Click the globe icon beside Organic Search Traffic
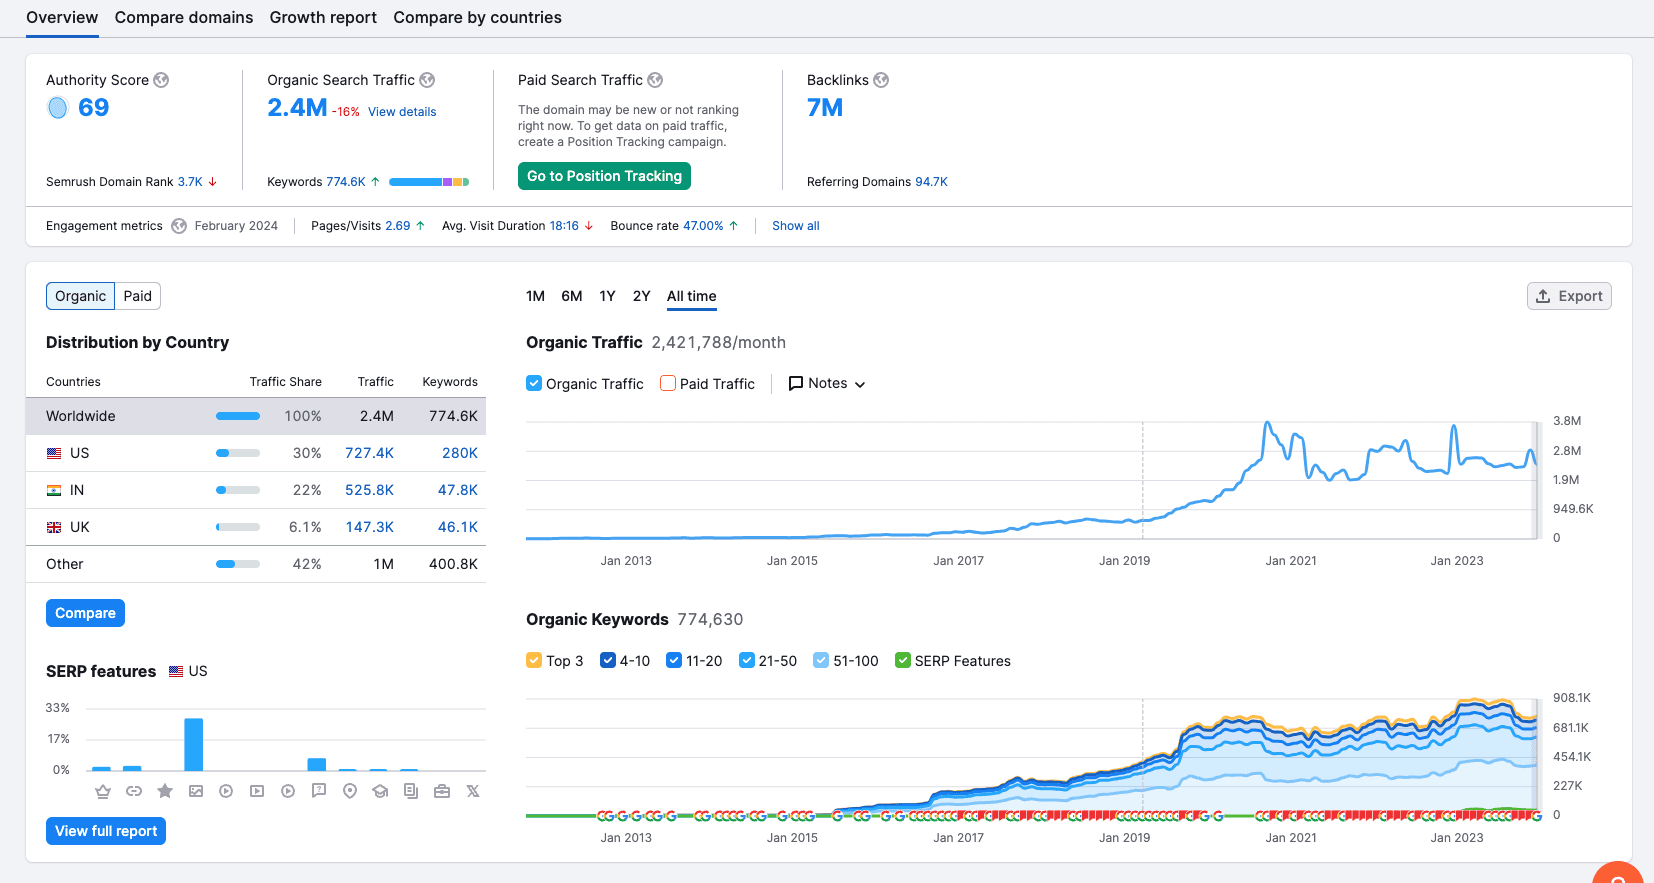This screenshot has height=883, width=1654. [x=427, y=80]
